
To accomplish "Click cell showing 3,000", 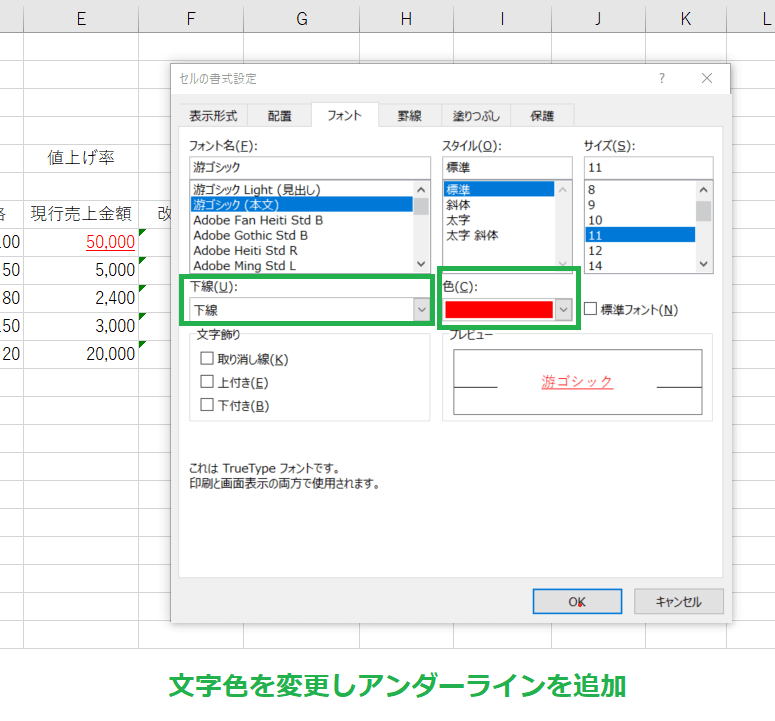I will click(x=81, y=326).
